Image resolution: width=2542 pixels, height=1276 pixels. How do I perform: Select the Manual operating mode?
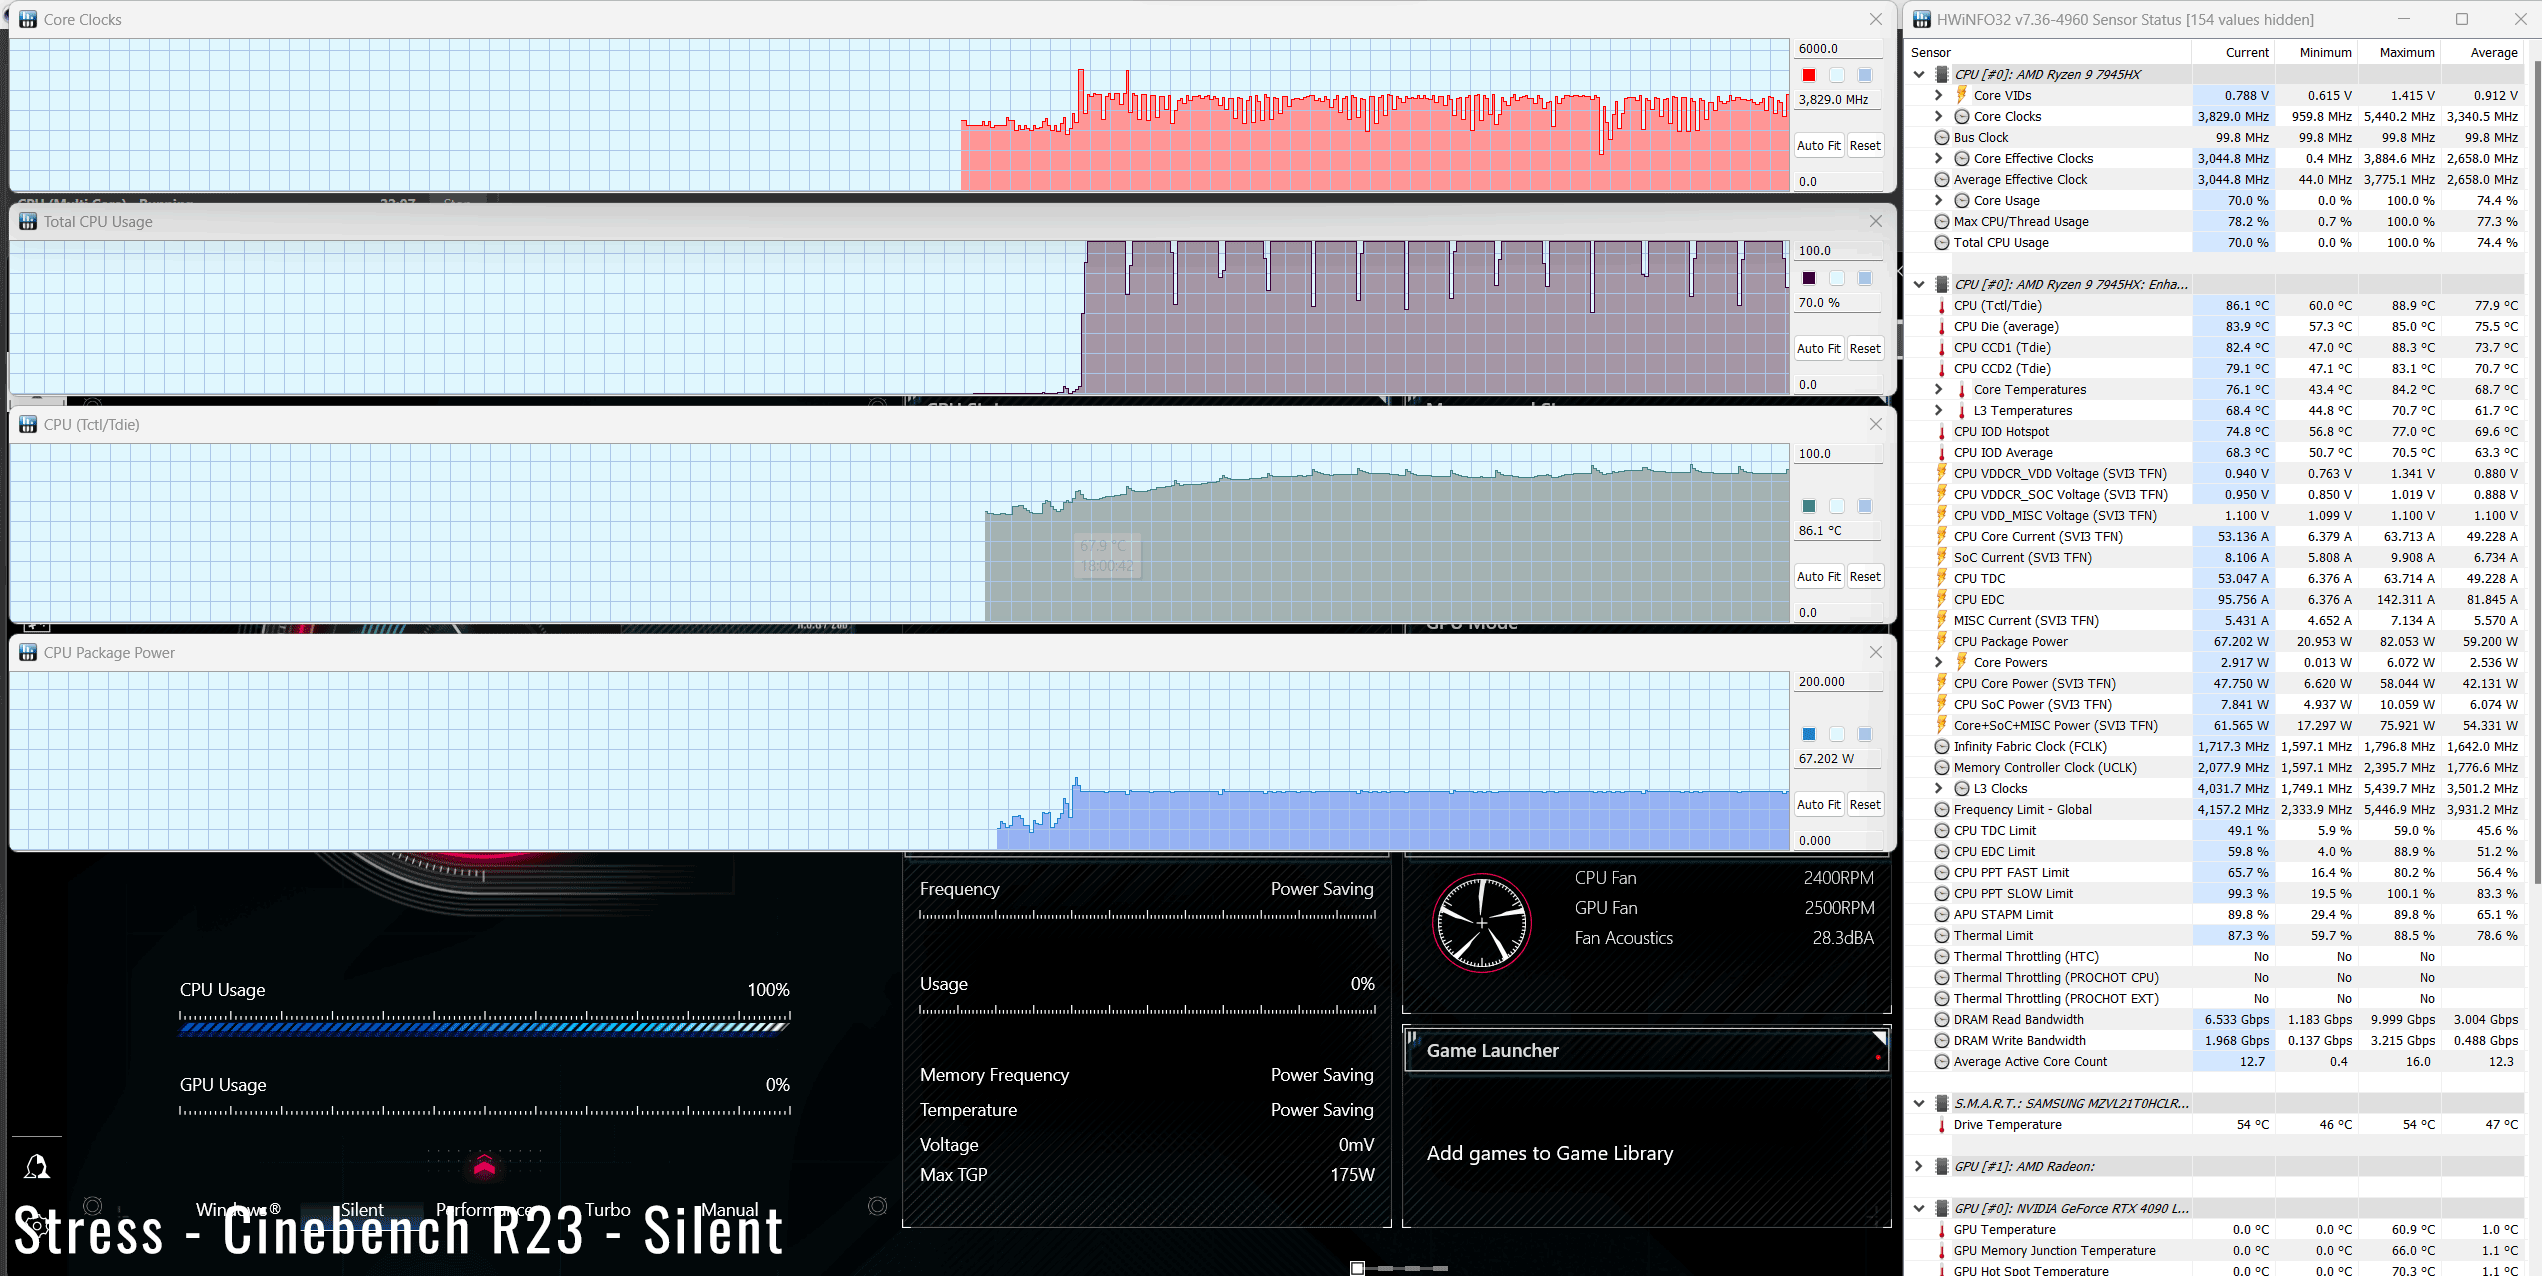click(730, 1209)
